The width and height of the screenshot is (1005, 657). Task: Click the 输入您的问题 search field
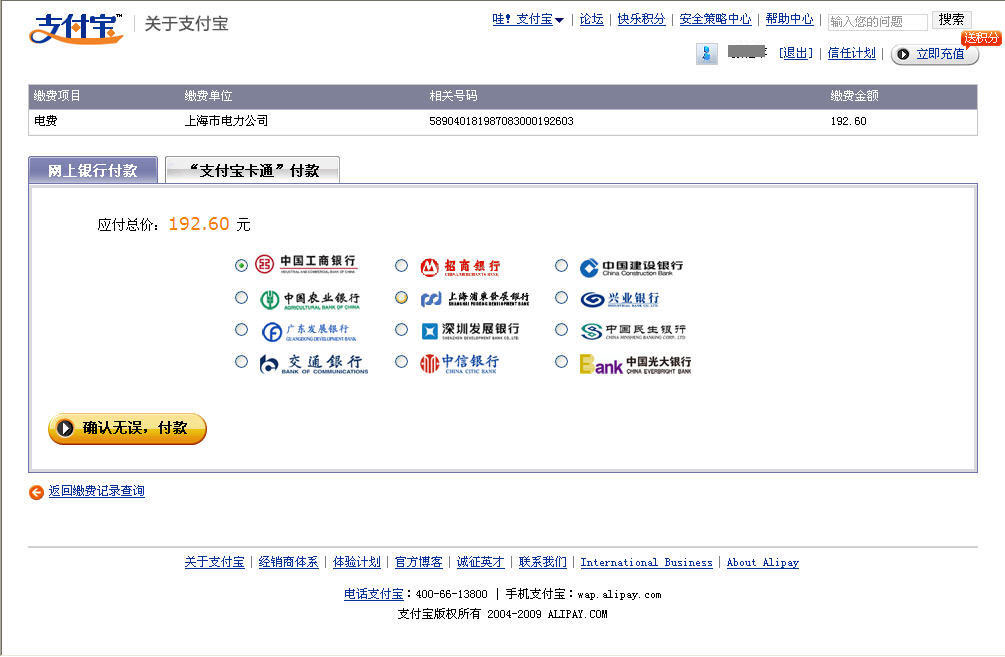[x=877, y=21]
